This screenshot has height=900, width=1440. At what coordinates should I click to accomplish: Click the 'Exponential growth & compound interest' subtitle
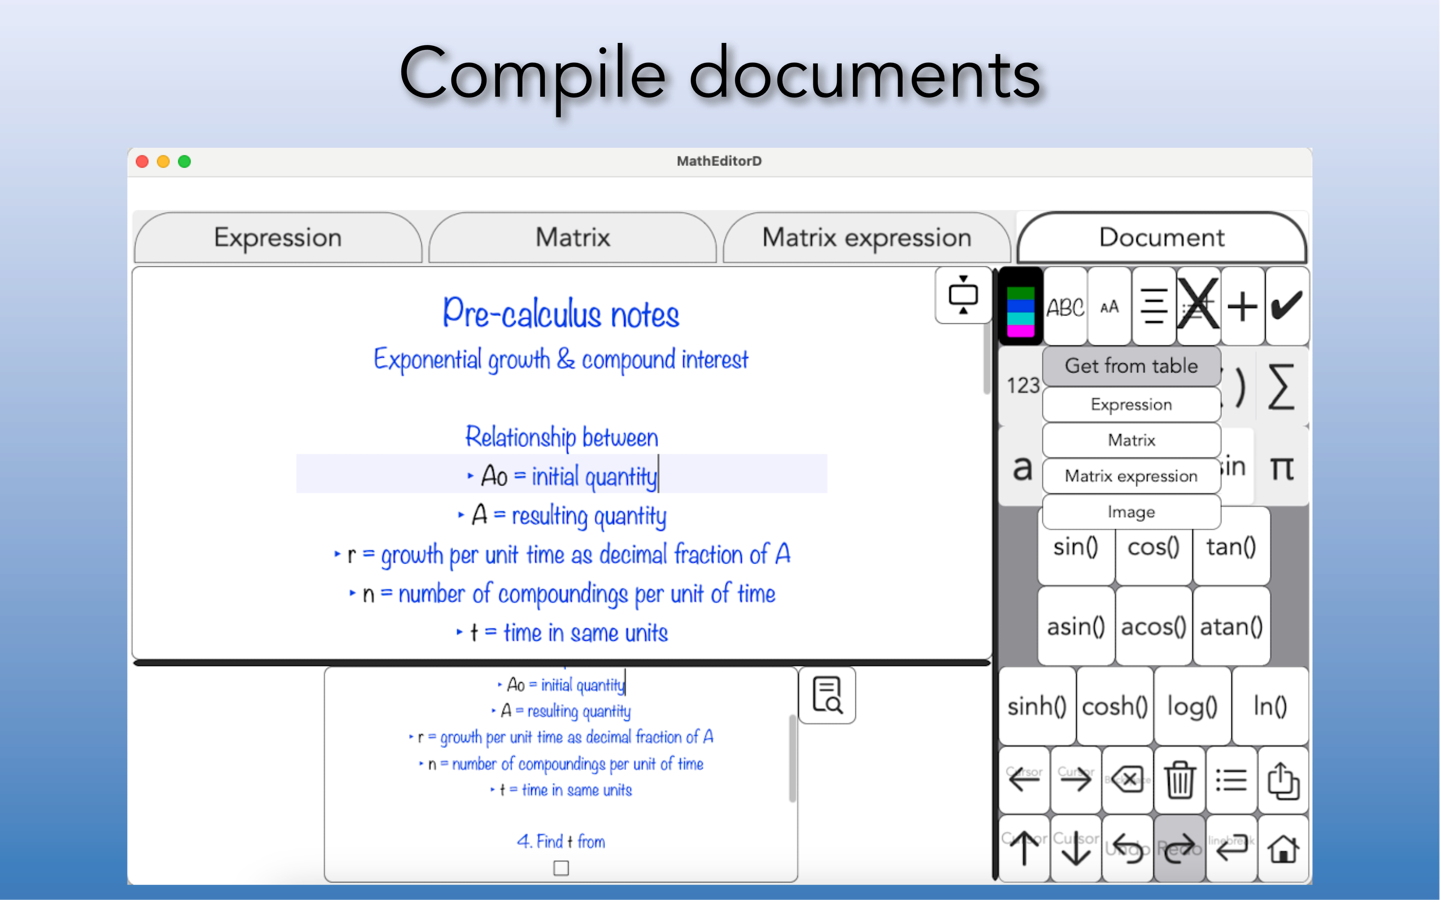[561, 359]
